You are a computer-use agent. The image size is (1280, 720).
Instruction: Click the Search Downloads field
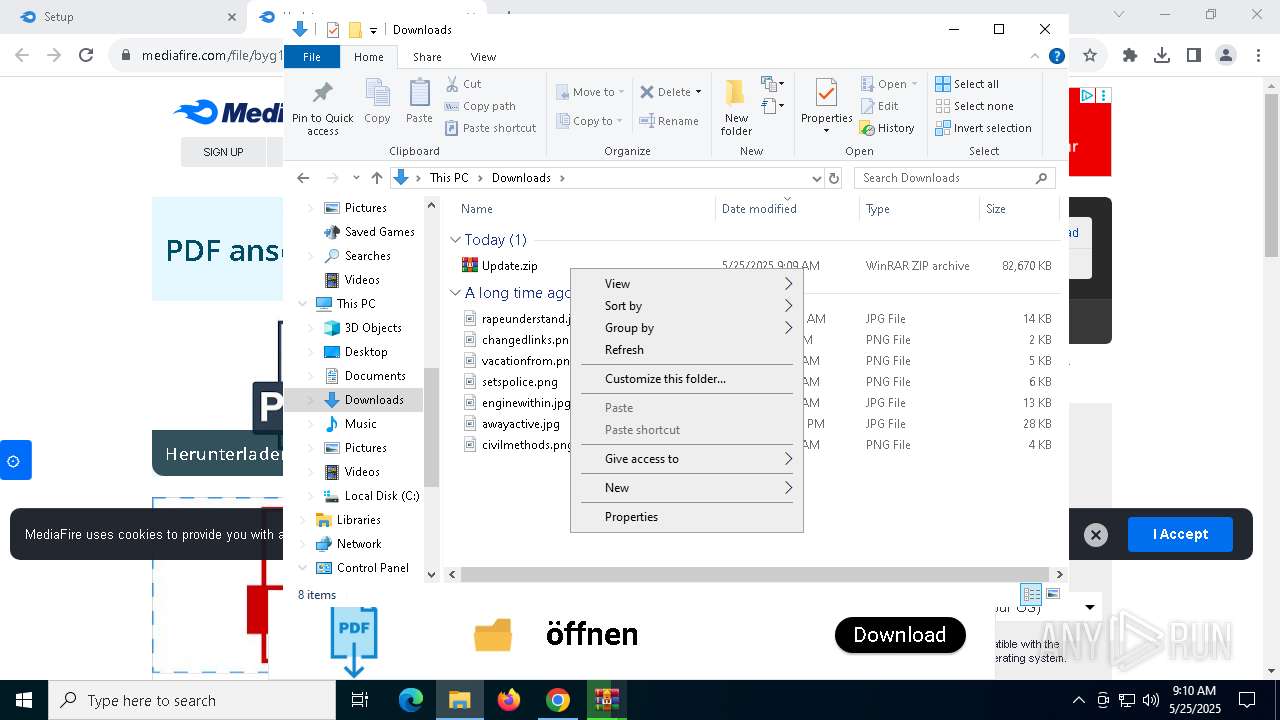pos(954,178)
